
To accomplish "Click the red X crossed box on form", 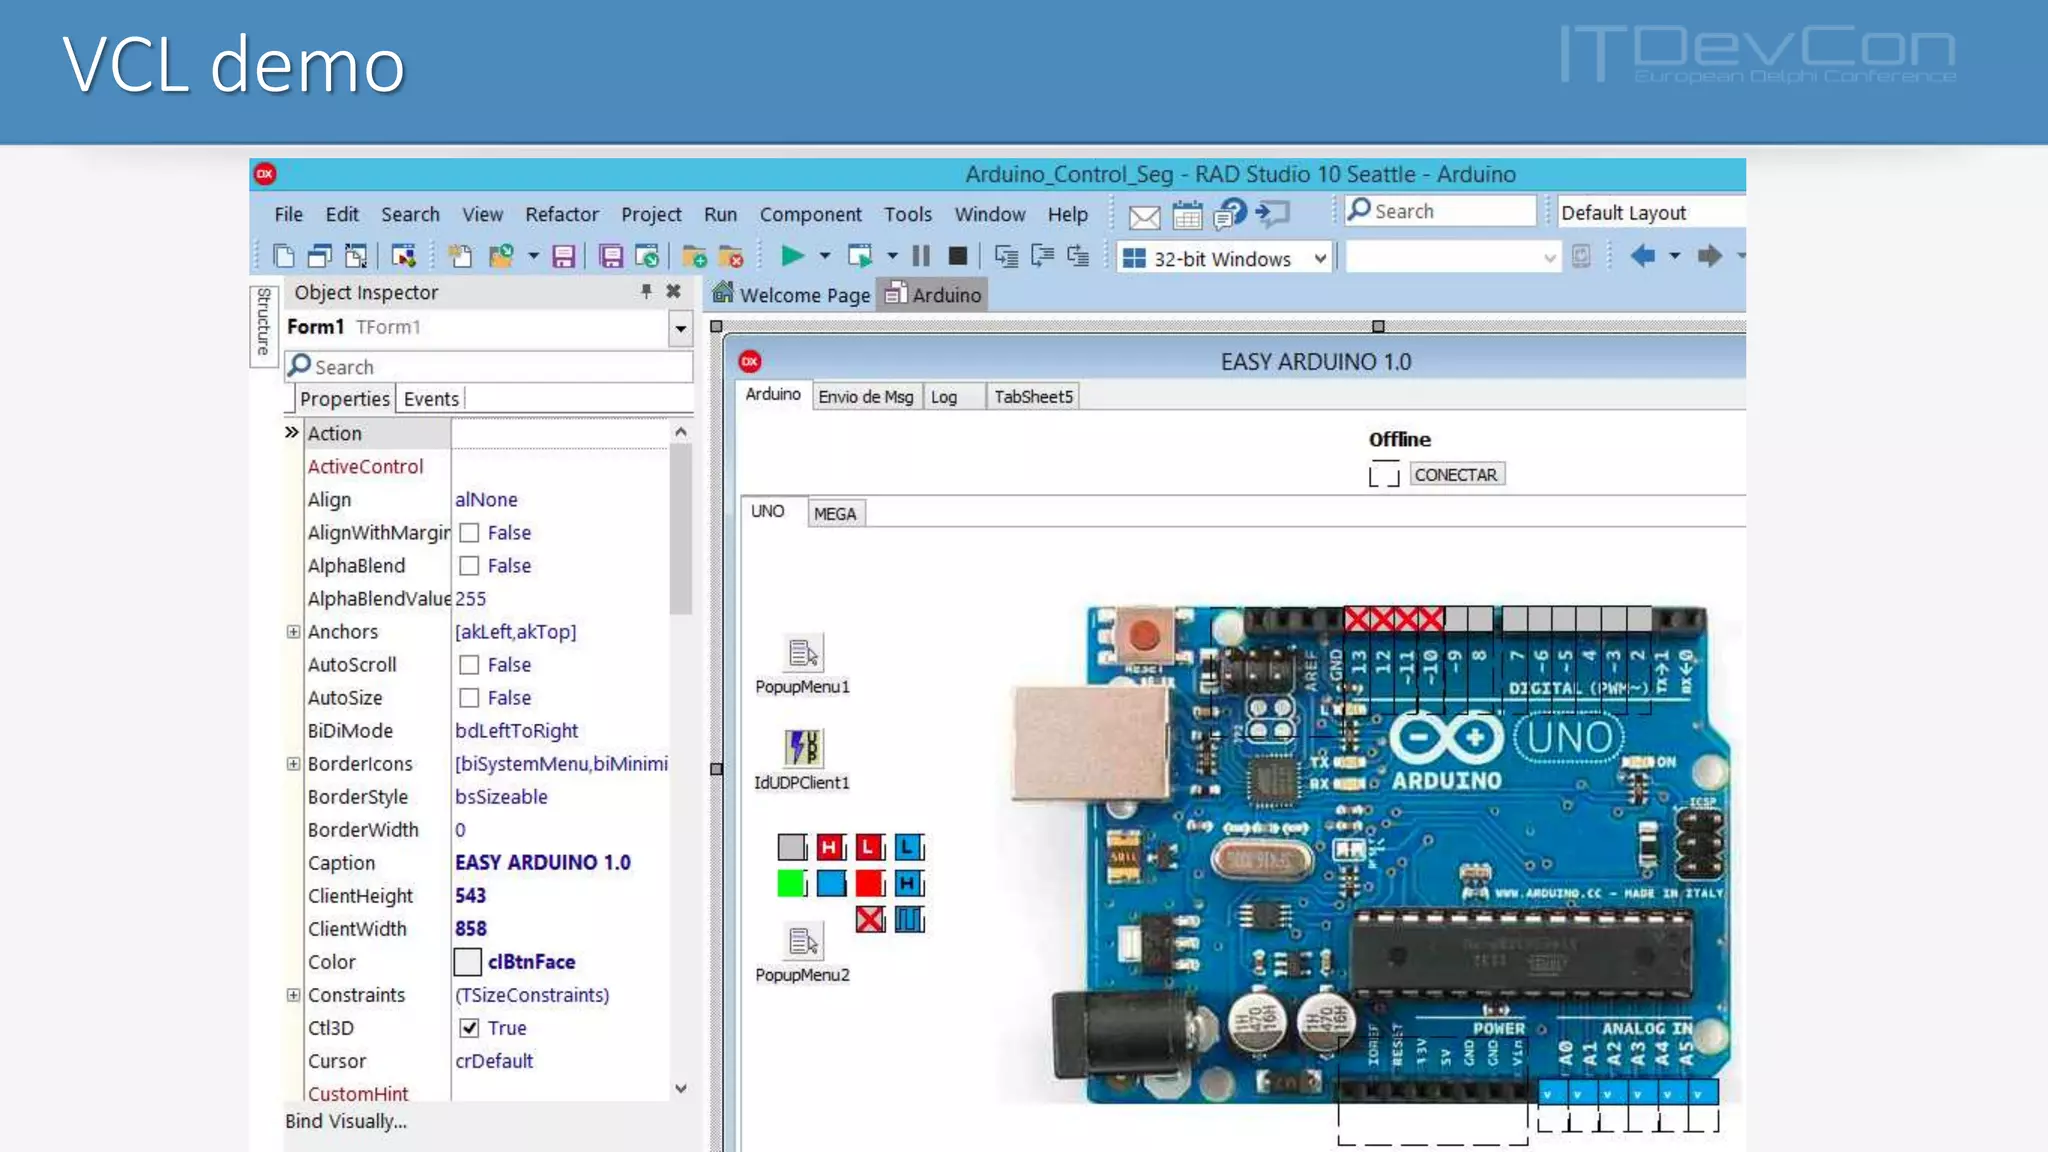I will pyautogui.click(x=870, y=919).
